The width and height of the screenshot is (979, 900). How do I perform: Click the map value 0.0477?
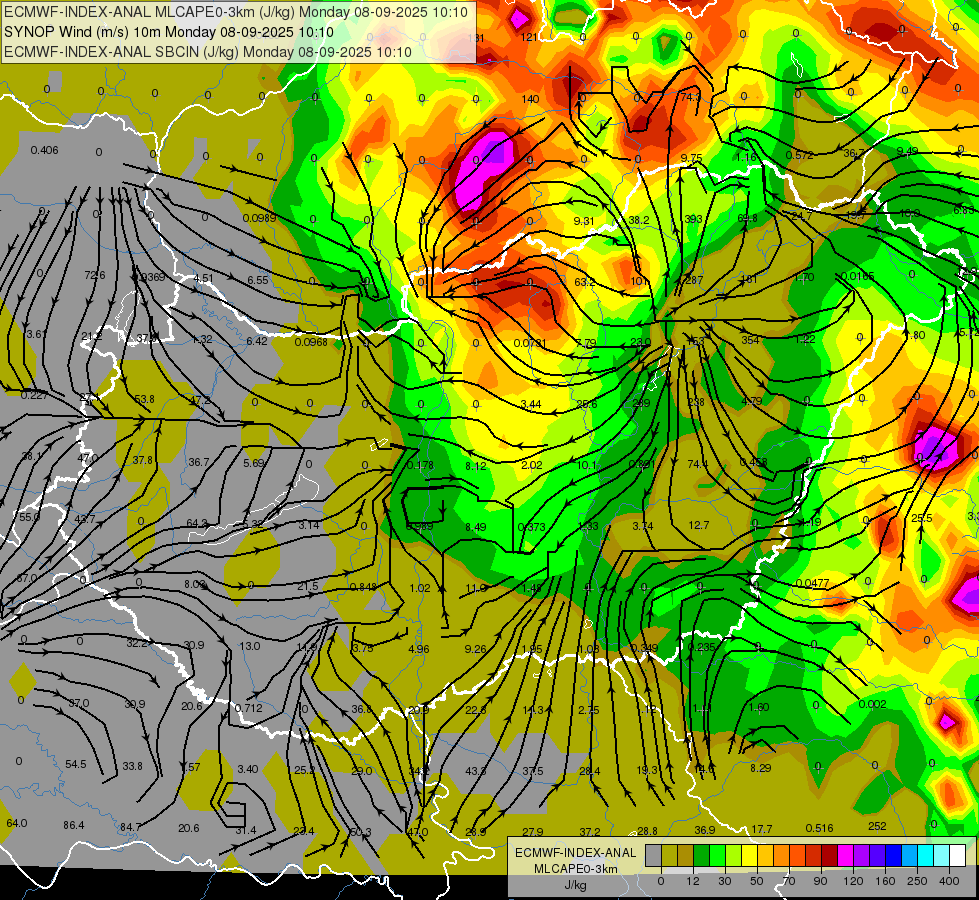tap(812, 583)
